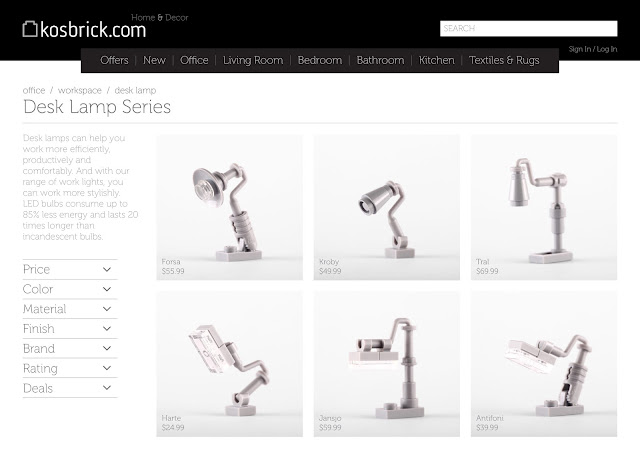Expand the Rating filter chevron
Screen dimensions: 640x452
click(x=107, y=368)
